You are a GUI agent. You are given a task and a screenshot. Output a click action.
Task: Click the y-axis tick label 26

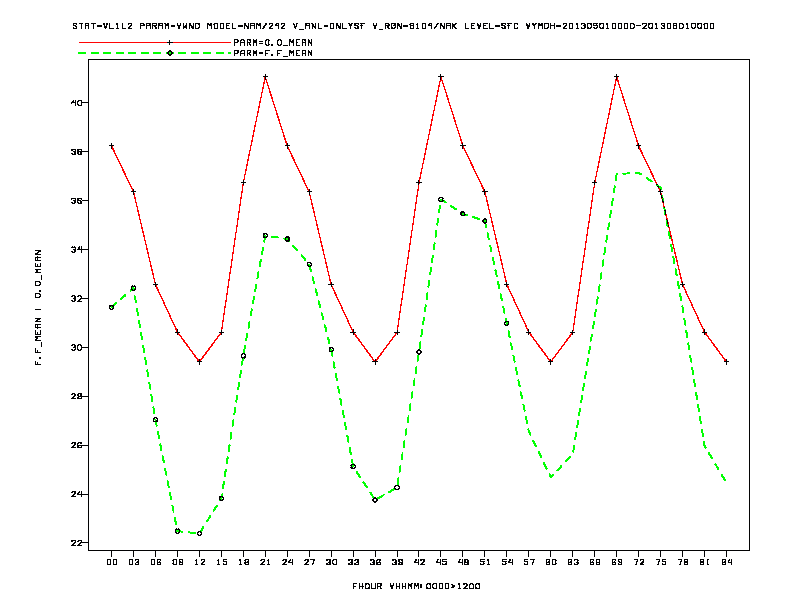76,445
